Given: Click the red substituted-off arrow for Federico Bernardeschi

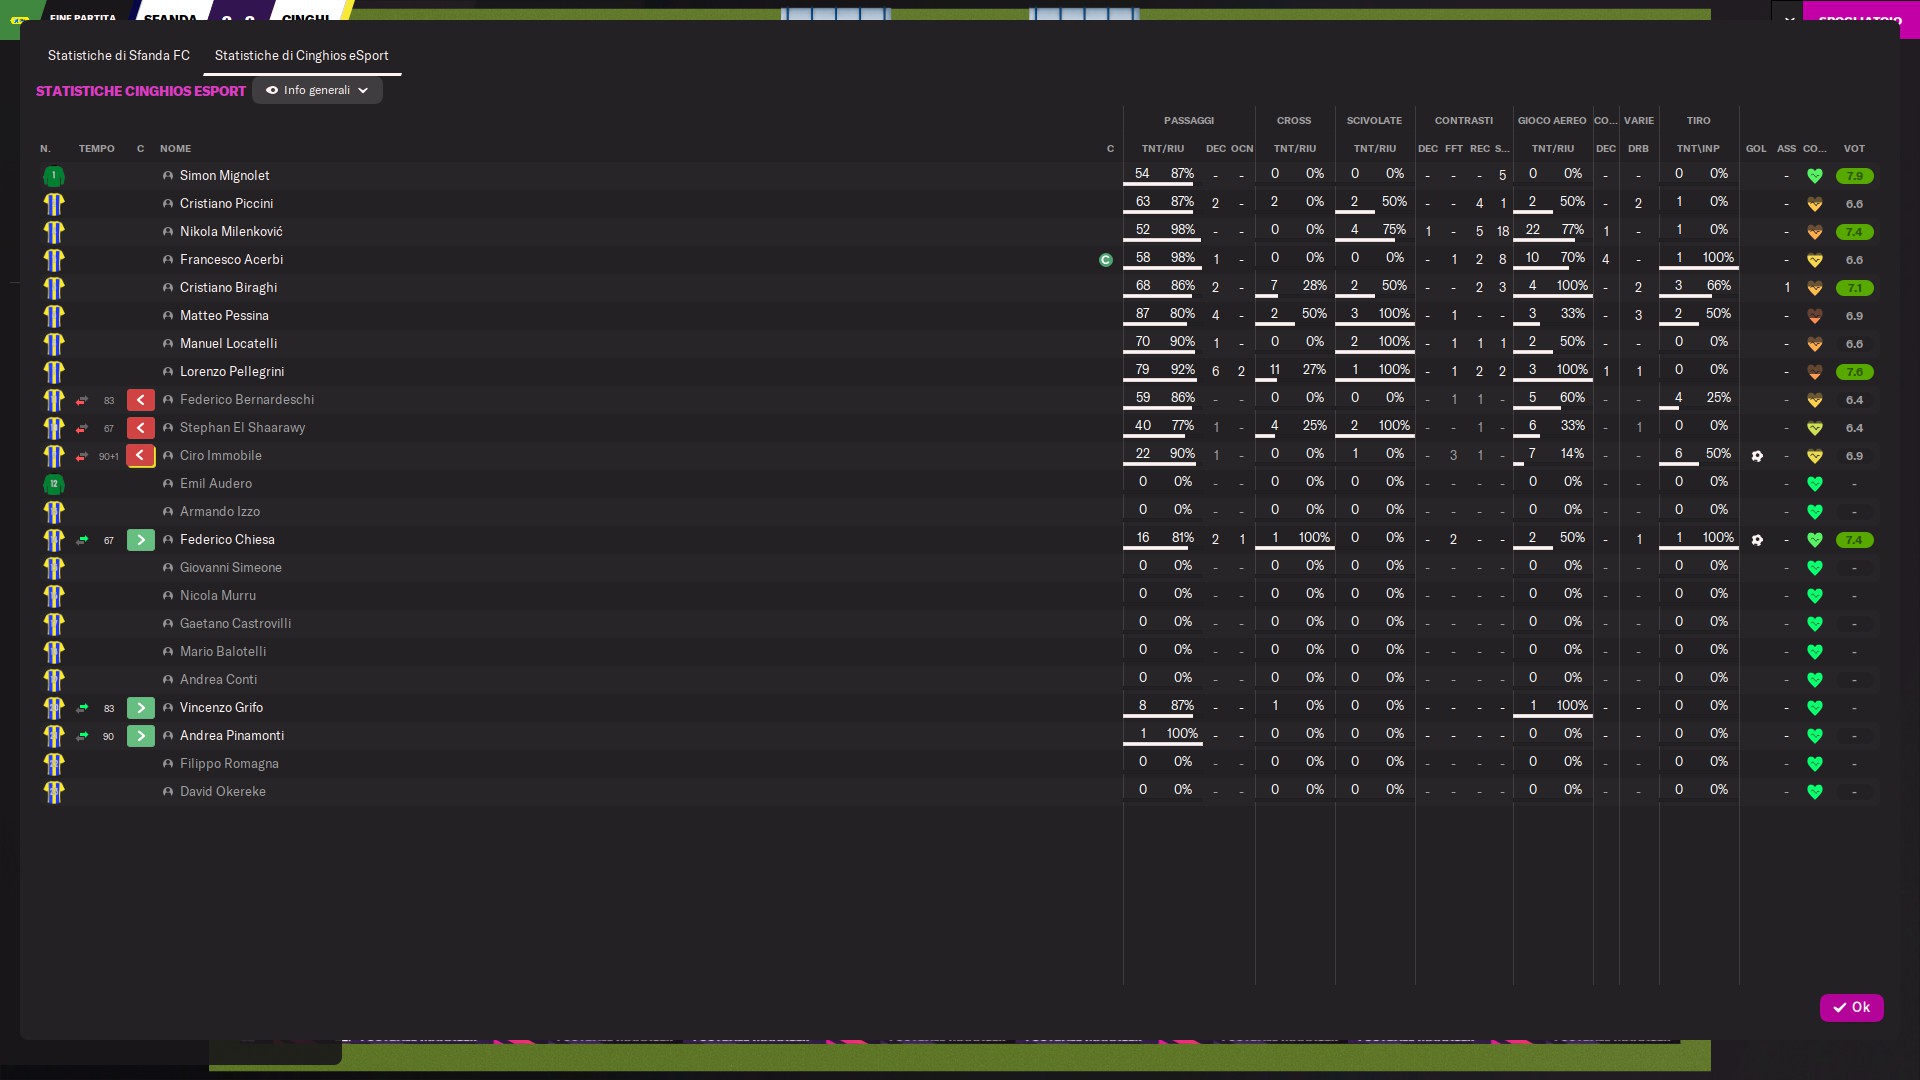Looking at the screenshot, I should click(x=141, y=400).
